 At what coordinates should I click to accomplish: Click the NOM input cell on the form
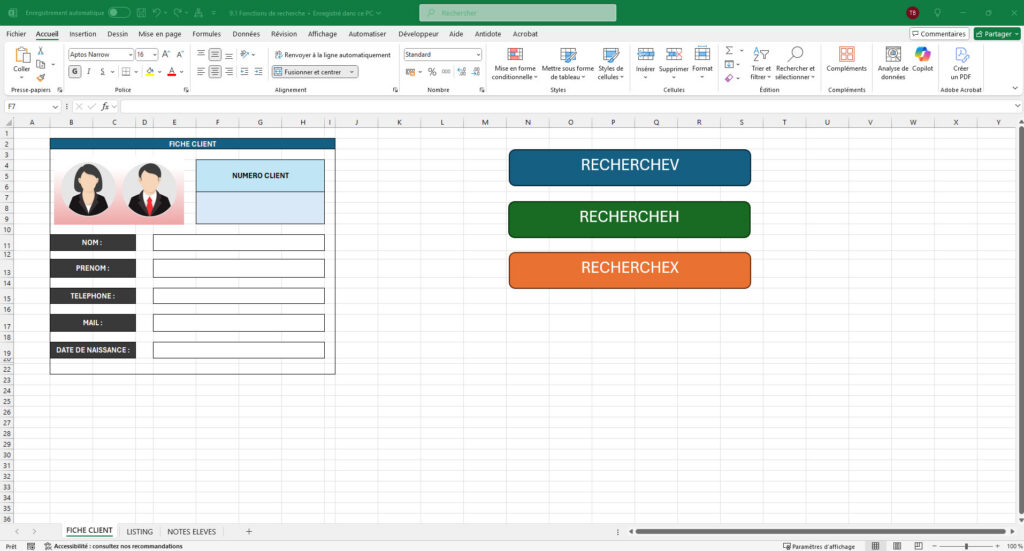point(238,242)
